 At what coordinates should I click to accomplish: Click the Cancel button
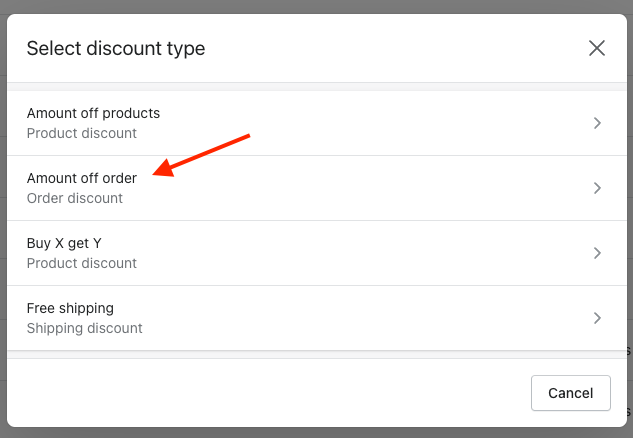tap(571, 393)
